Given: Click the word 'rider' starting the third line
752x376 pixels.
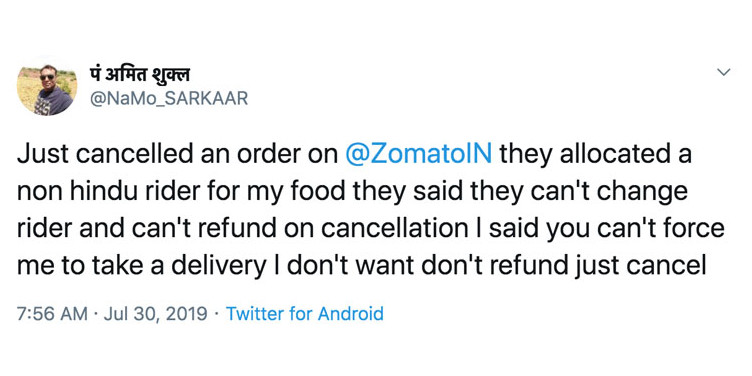Looking at the screenshot, I should pyautogui.click(x=45, y=228).
